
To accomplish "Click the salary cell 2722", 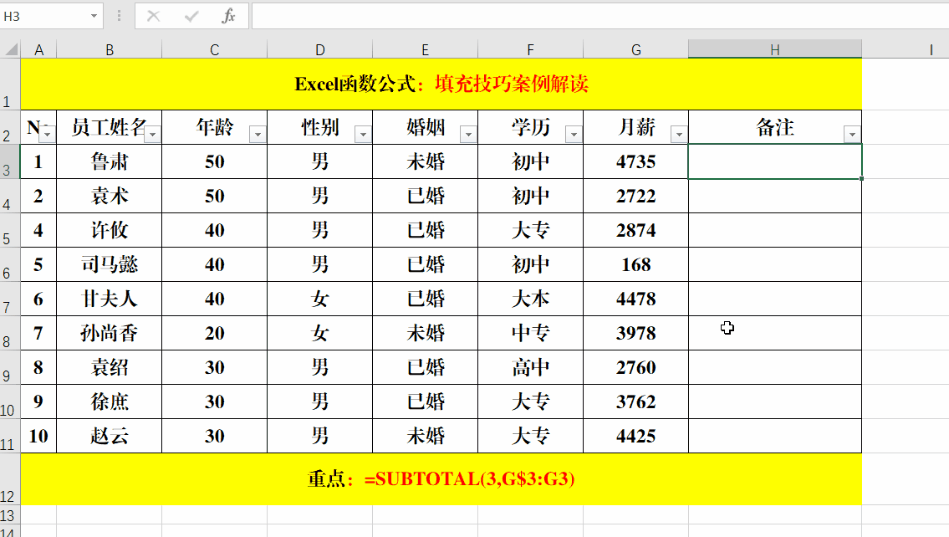I will point(636,196).
